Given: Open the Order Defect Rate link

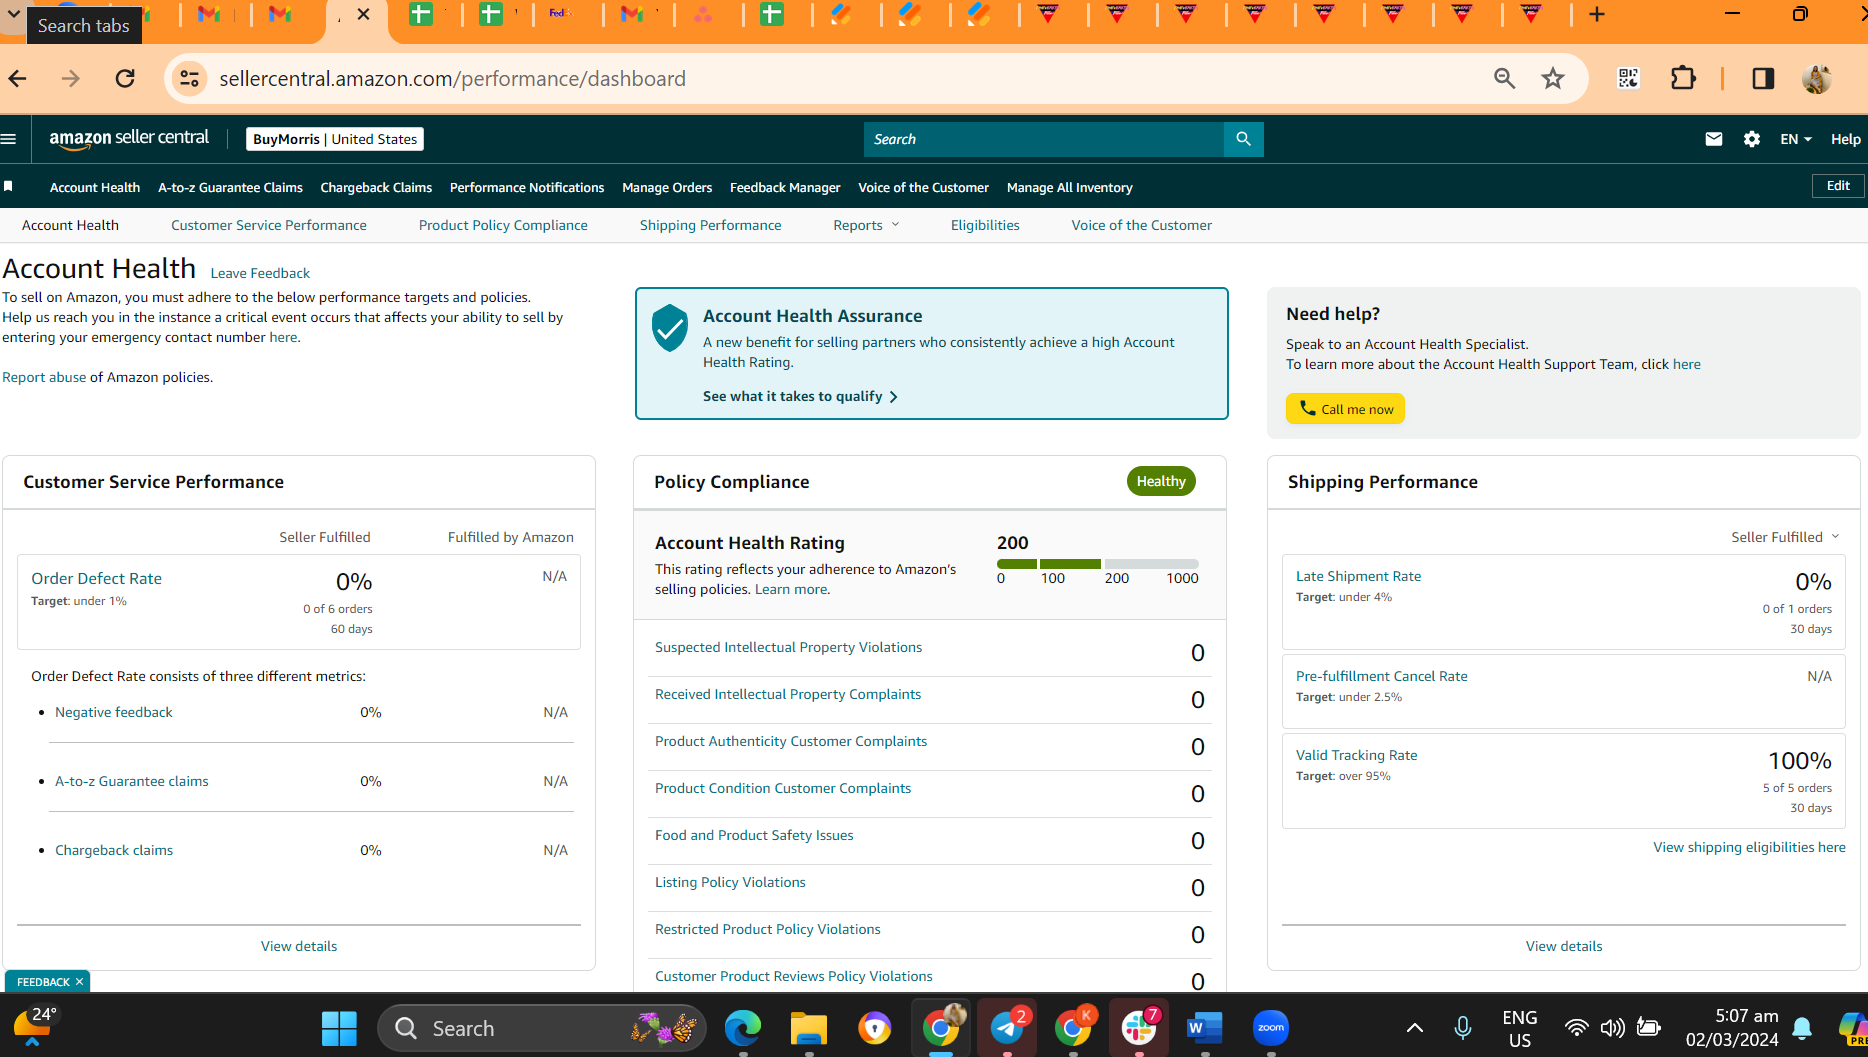Looking at the screenshot, I should [x=96, y=578].
